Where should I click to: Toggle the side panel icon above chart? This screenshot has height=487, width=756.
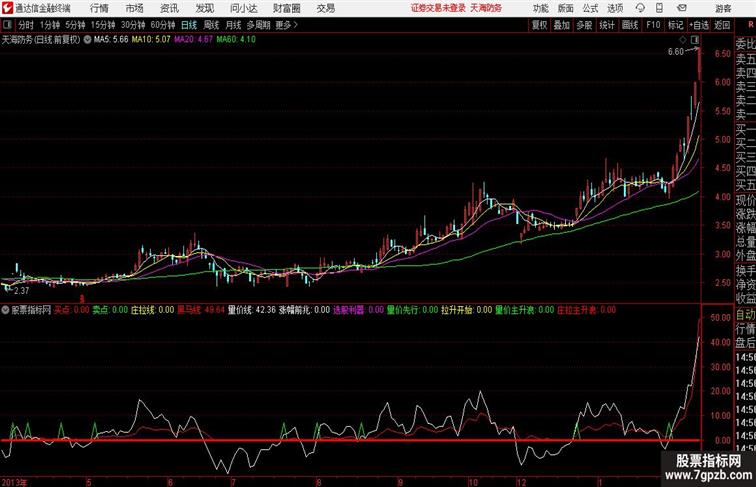point(695,40)
